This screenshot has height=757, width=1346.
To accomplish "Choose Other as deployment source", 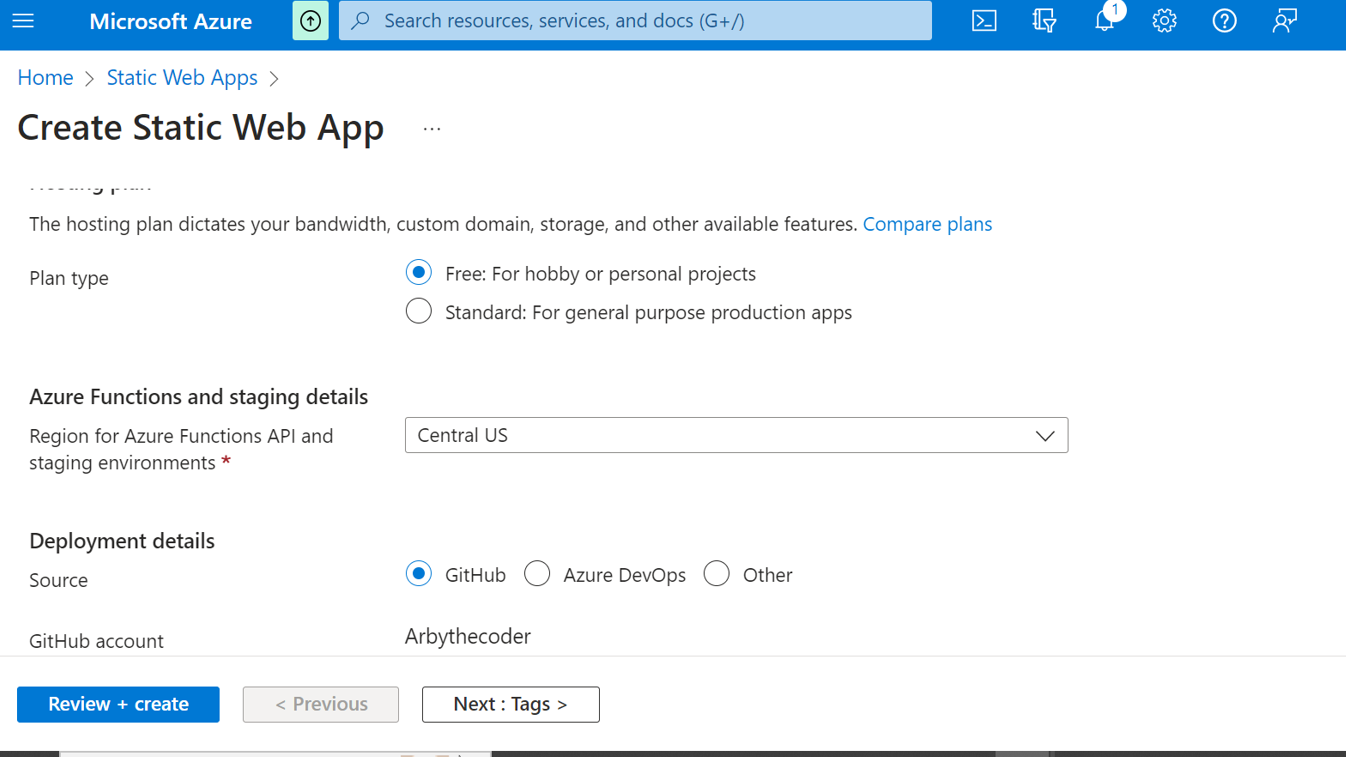I will click(x=716, y=574).
